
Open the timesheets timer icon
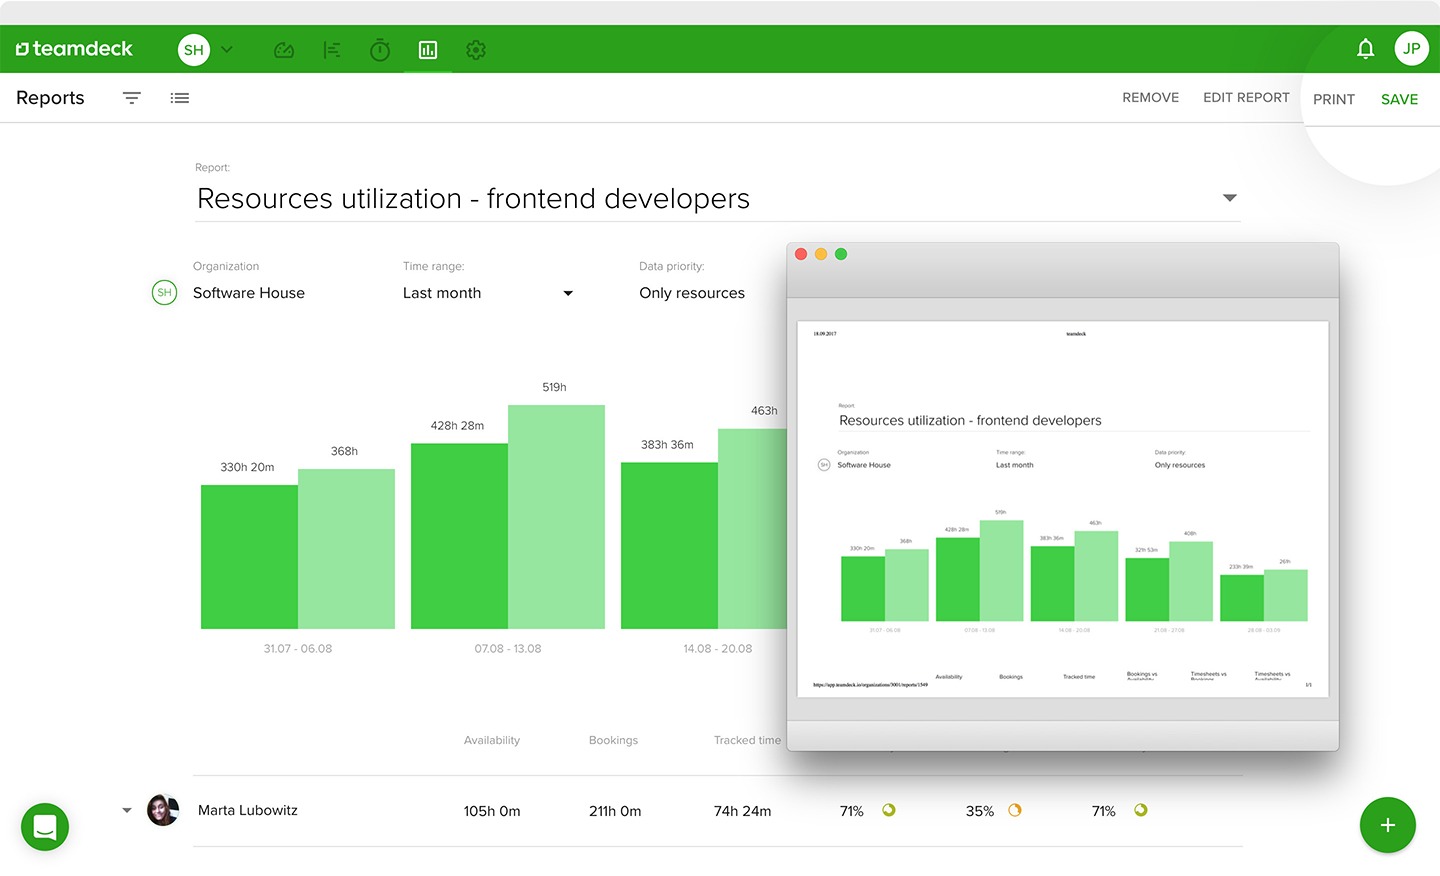380,49
